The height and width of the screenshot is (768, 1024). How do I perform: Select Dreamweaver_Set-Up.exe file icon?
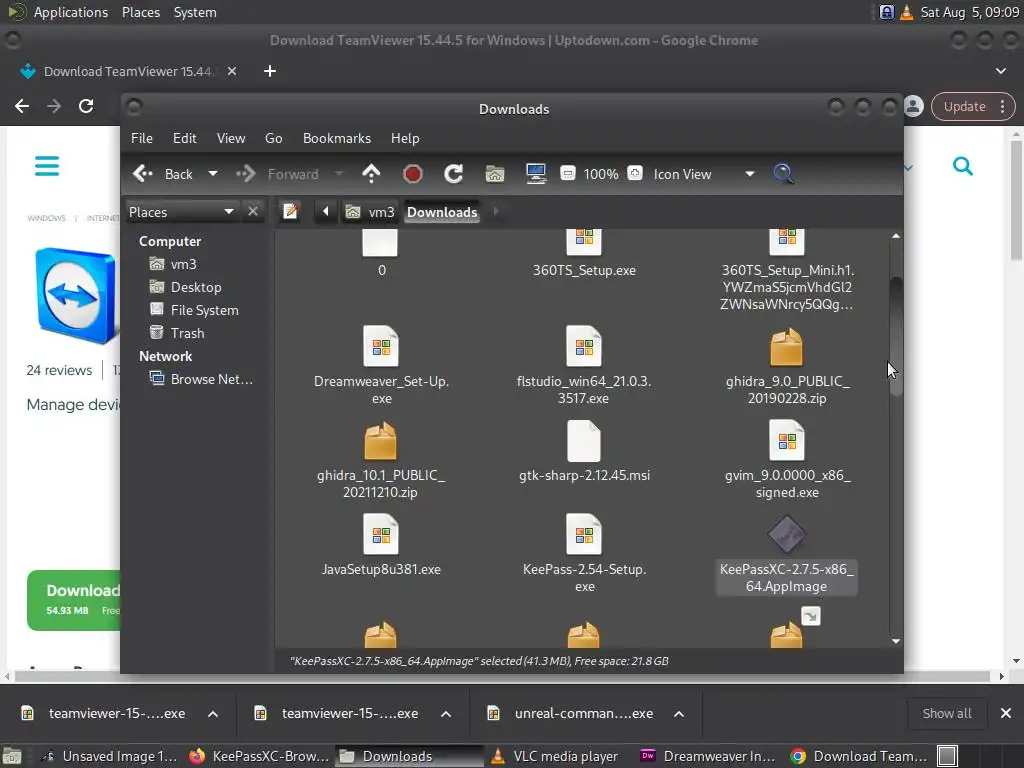pyautogui.click(x=381, y=346)
